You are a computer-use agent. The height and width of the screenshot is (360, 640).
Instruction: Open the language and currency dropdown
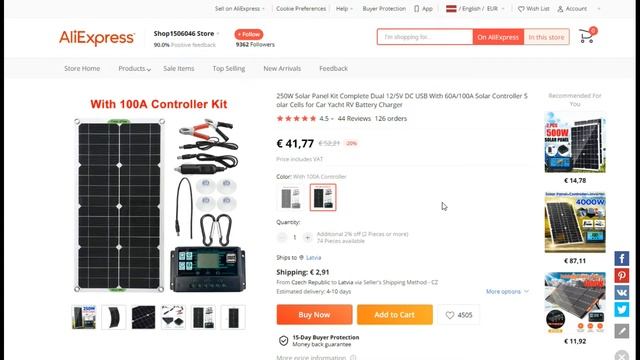pyautogui.click(x=475, y=9)
